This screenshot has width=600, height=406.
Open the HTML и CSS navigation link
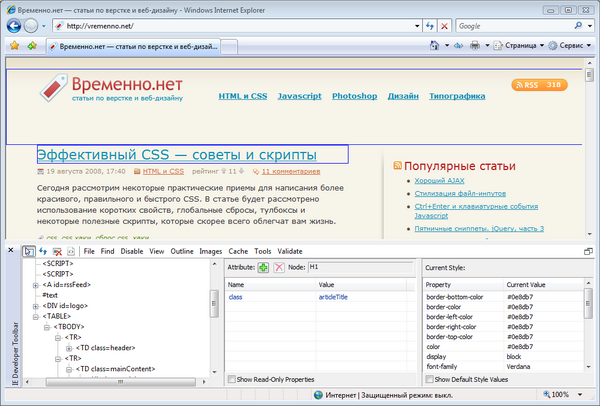coord(243,96)
